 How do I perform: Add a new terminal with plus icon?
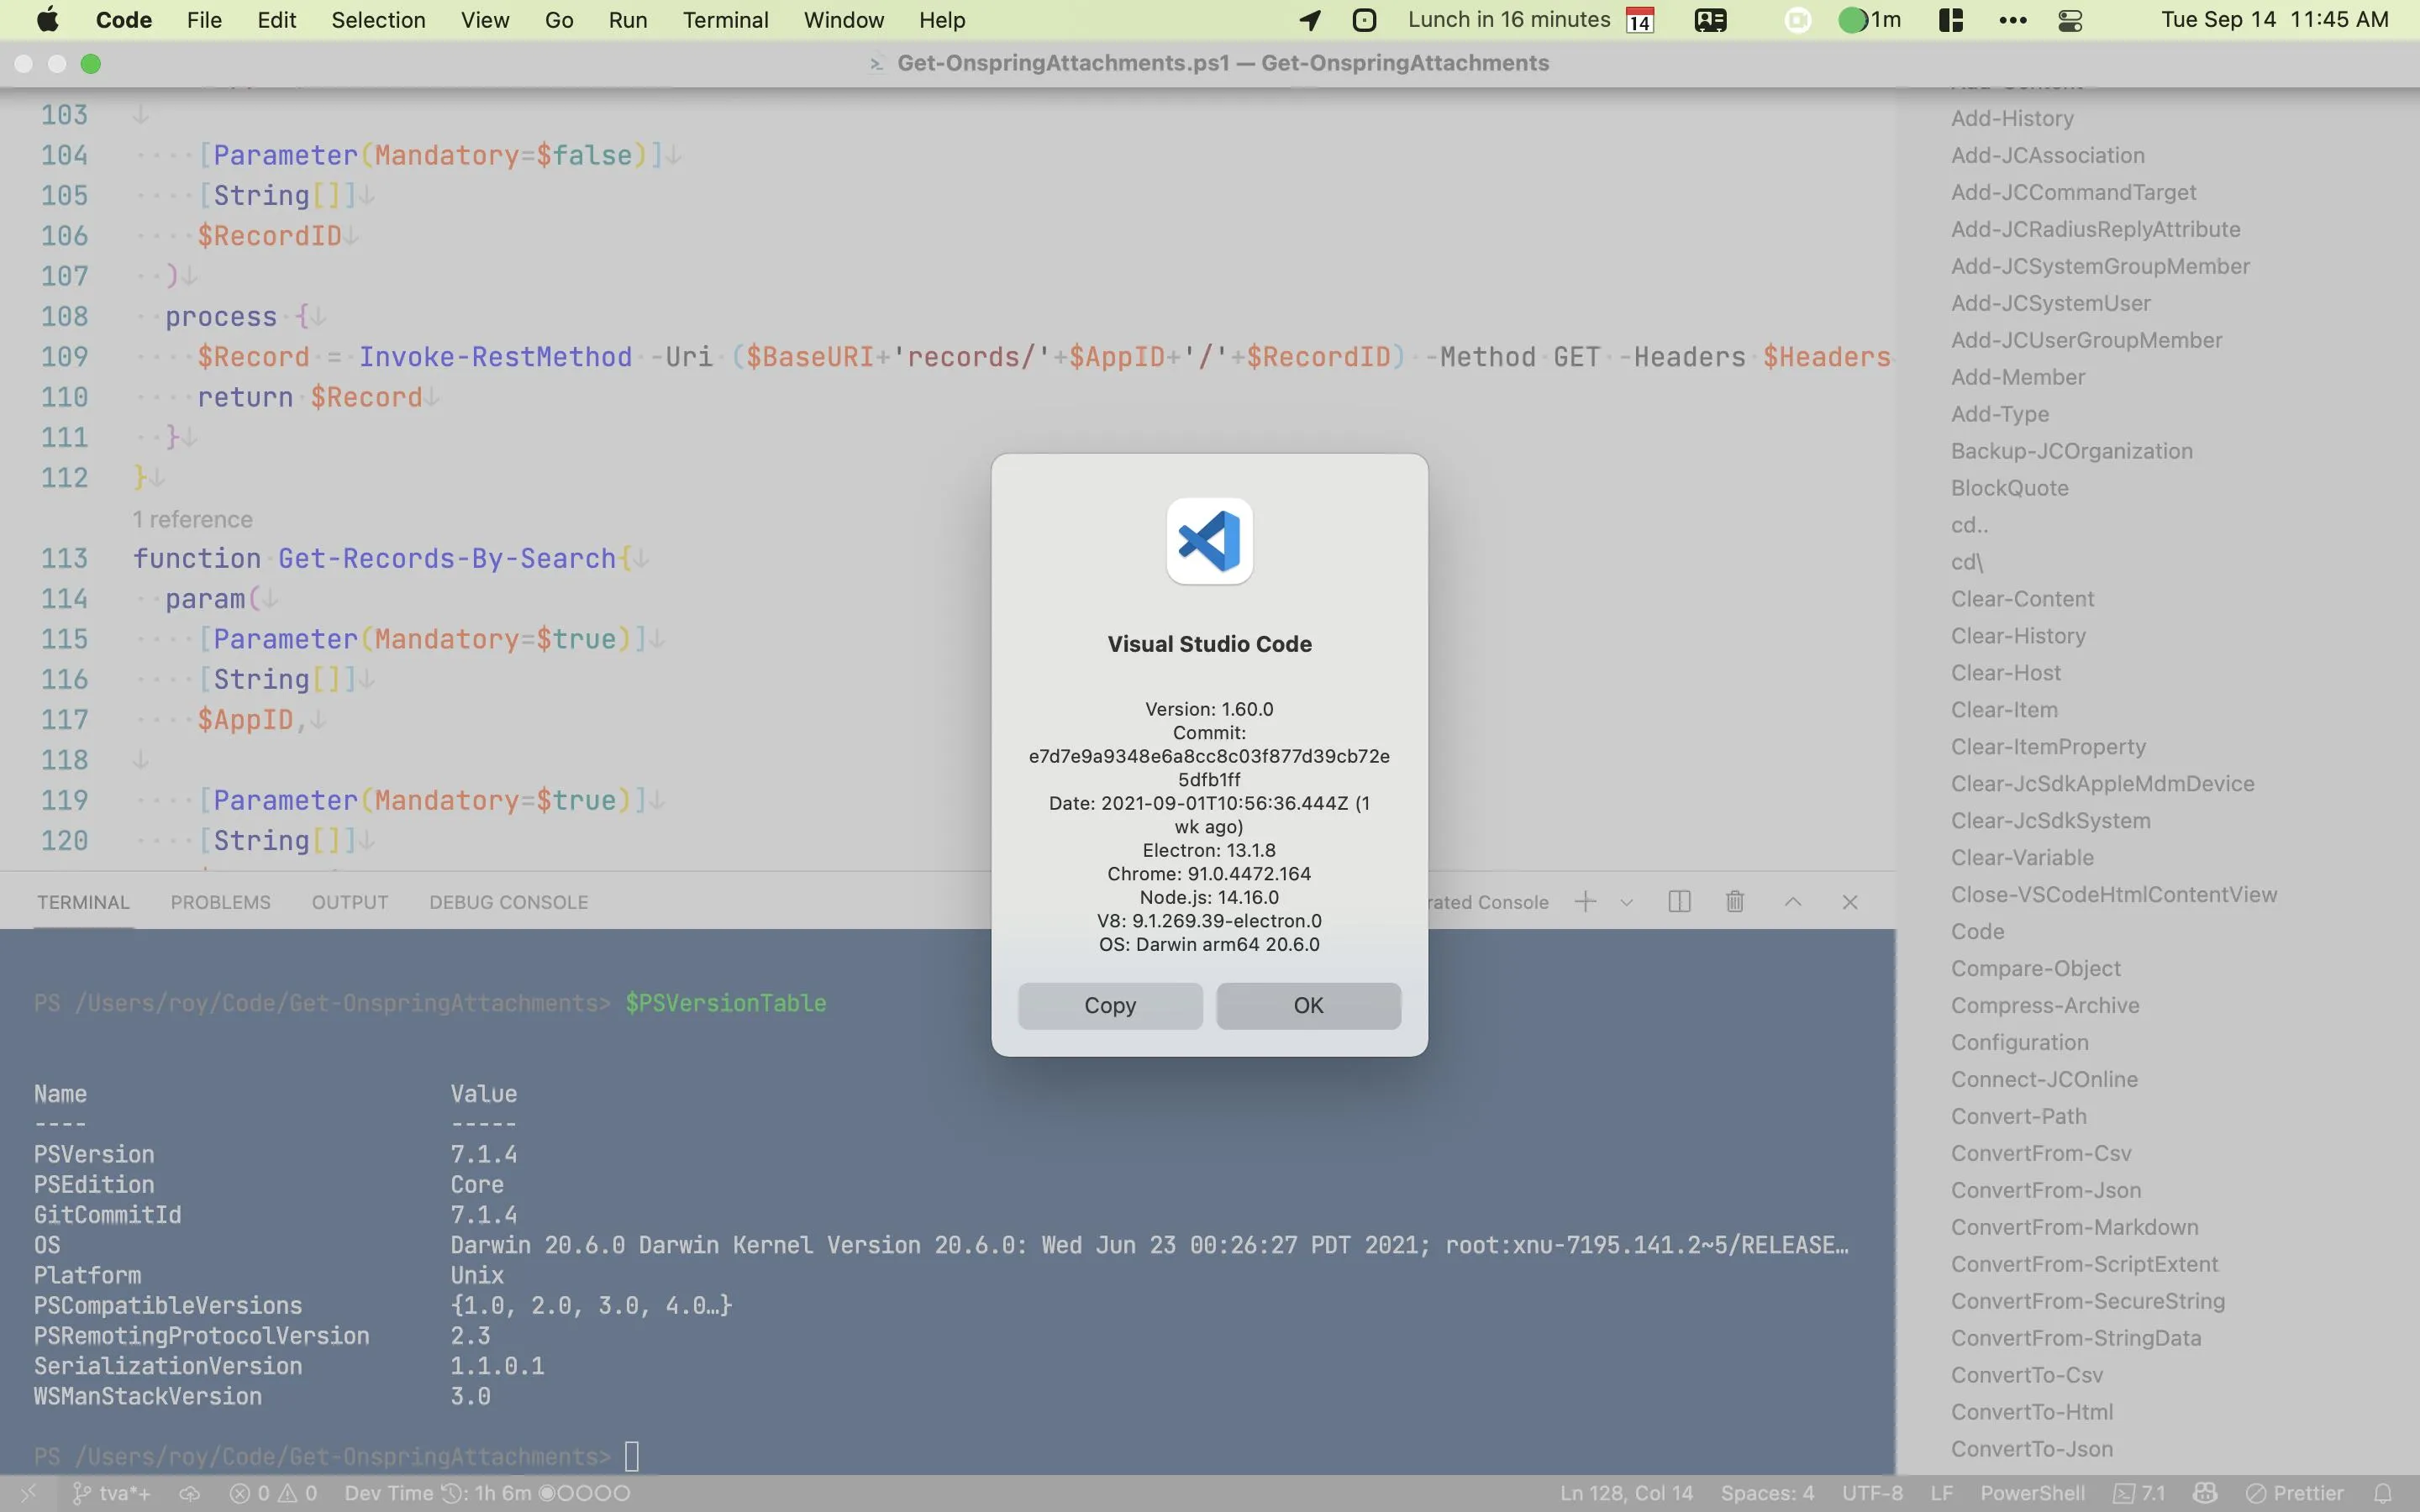1585,902
